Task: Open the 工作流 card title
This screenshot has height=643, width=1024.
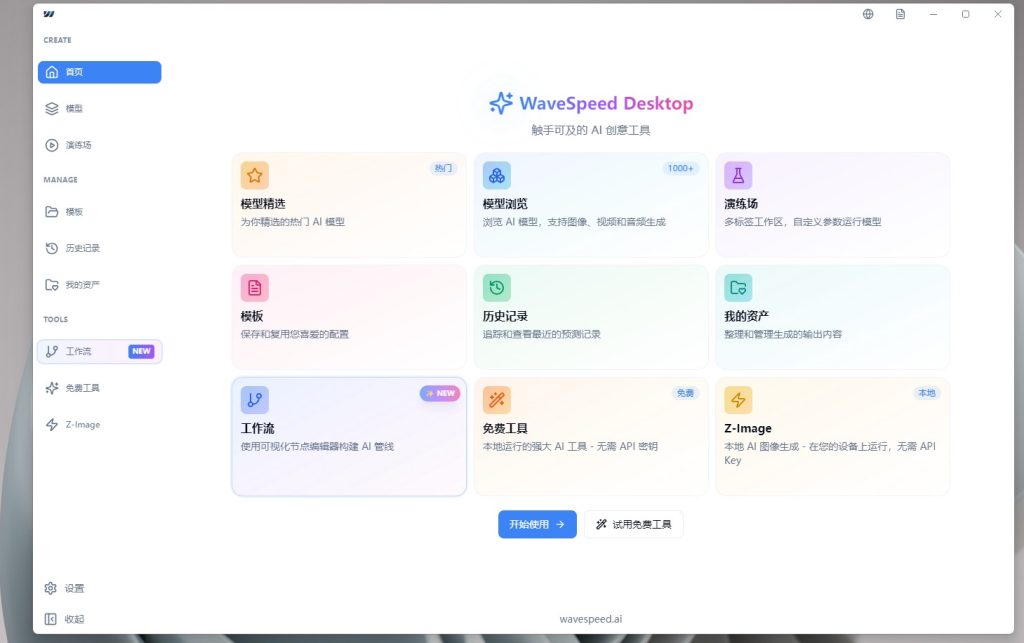Action: click(x=257, y=428)
